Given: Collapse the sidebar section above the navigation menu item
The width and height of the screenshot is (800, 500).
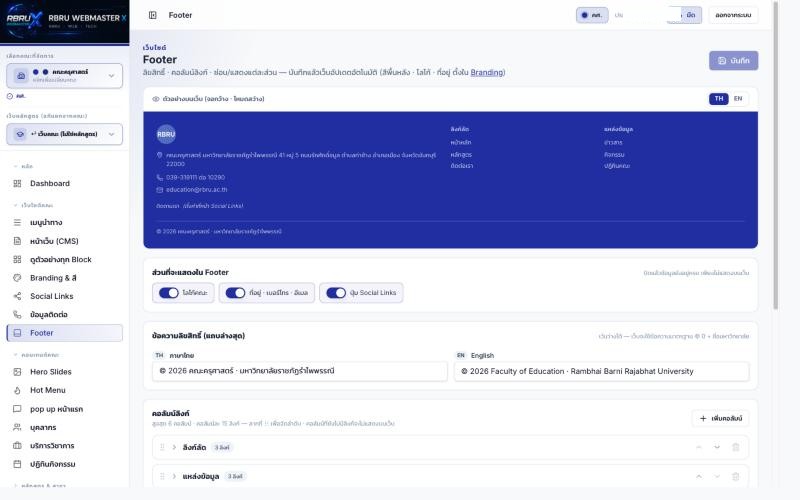Looking at the screenshot, I should [33, 205].
